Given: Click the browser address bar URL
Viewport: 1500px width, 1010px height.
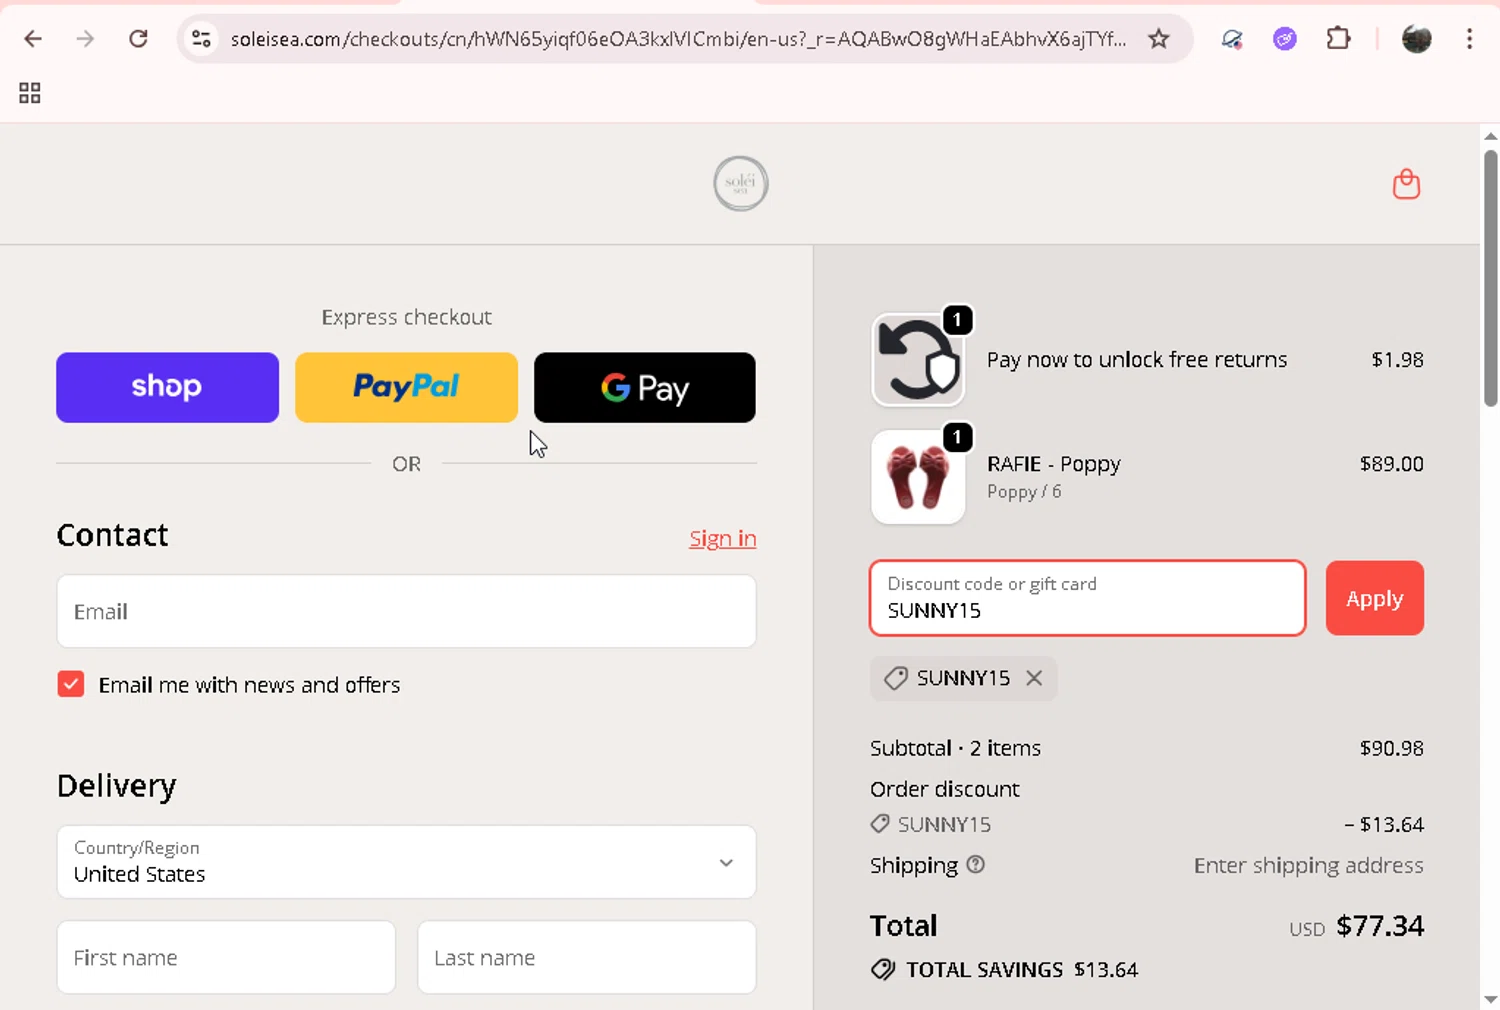Looking at the screenshot, I should pos(678,39).
